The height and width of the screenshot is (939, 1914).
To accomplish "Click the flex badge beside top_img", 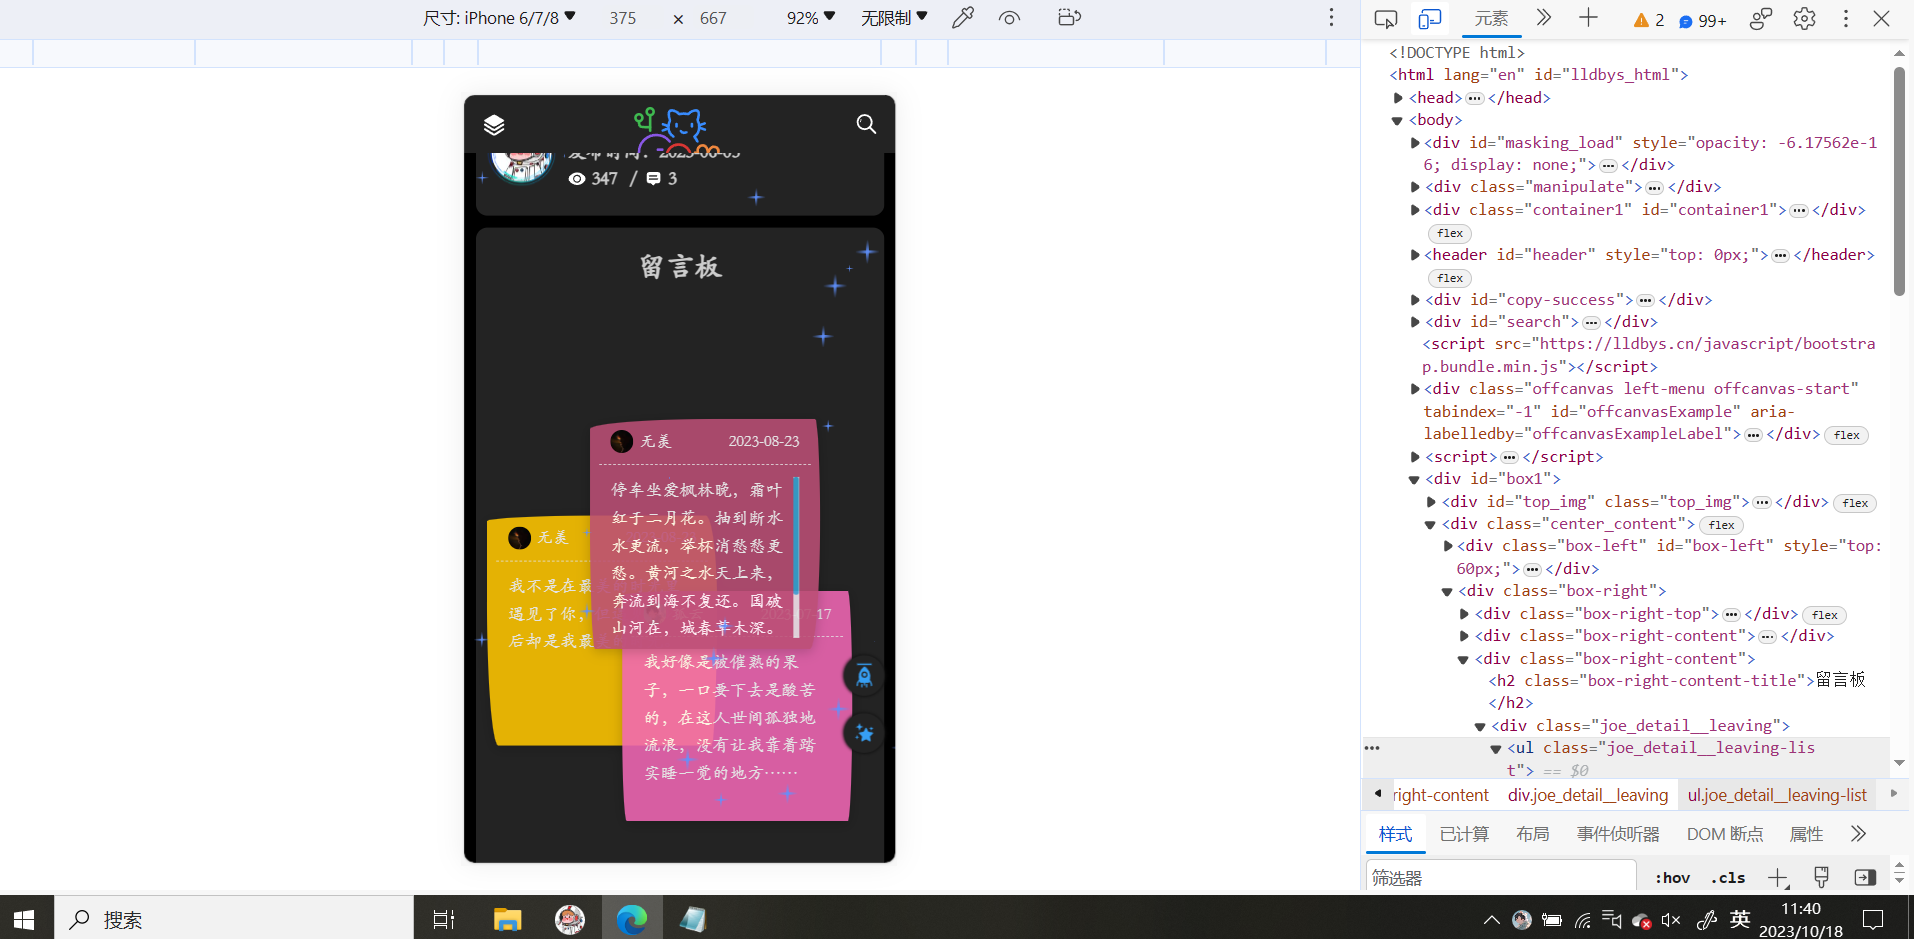I will pos(1855,503).
